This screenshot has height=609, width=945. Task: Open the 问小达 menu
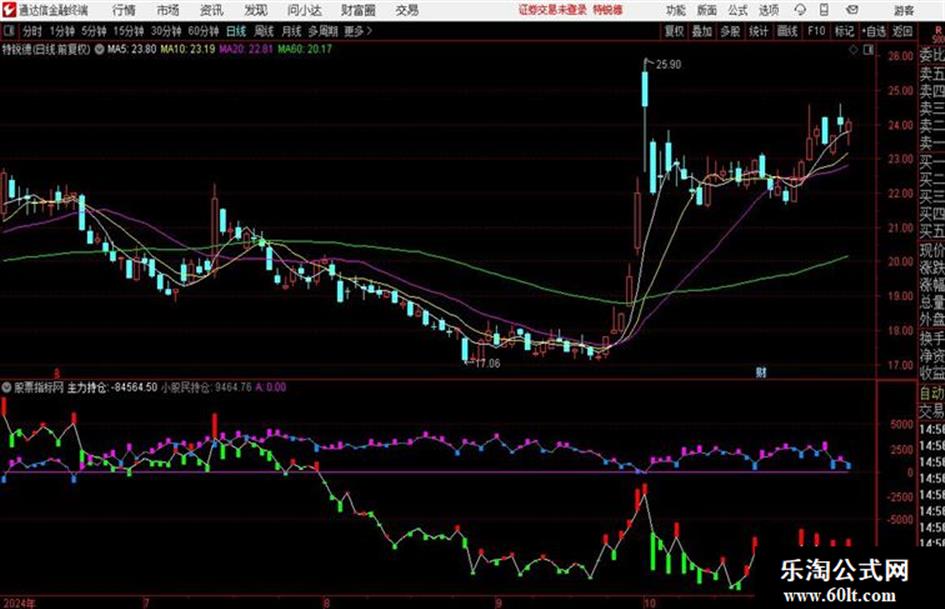pos(304,10)
